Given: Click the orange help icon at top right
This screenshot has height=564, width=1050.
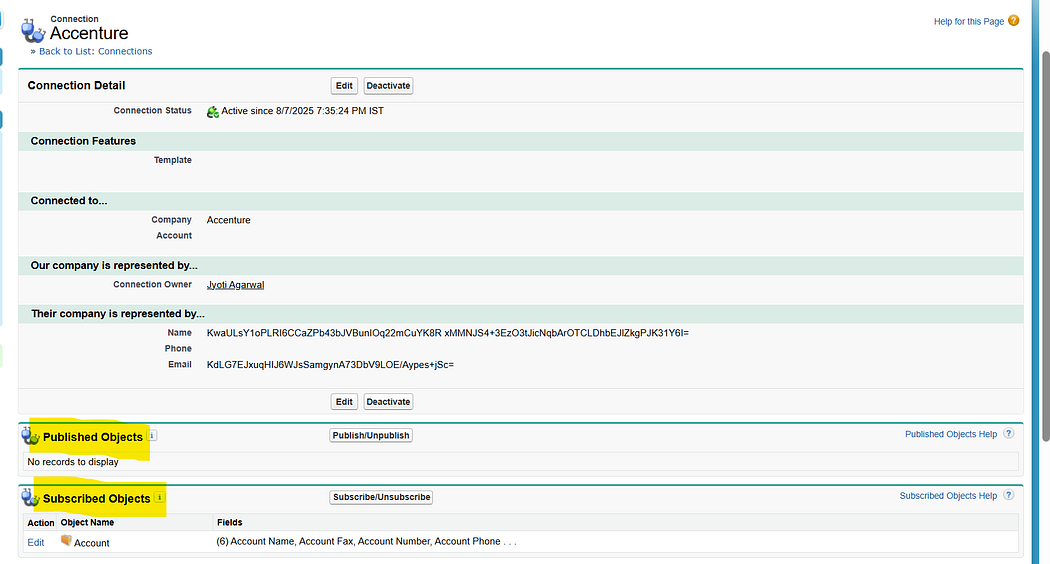Looking at the screenshot, I should click(x=1014, y=21).
